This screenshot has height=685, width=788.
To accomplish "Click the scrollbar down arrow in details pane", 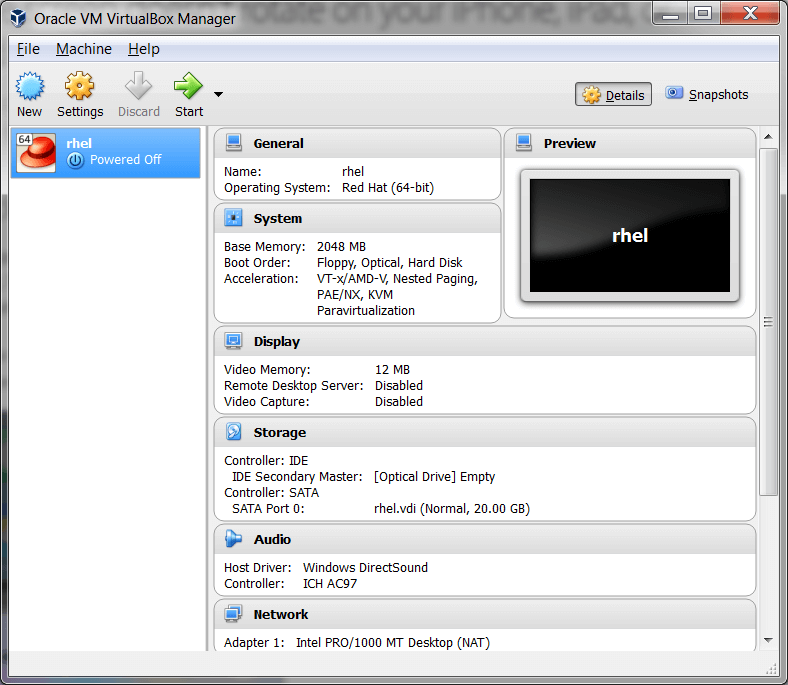I will (x=768, y=640).
